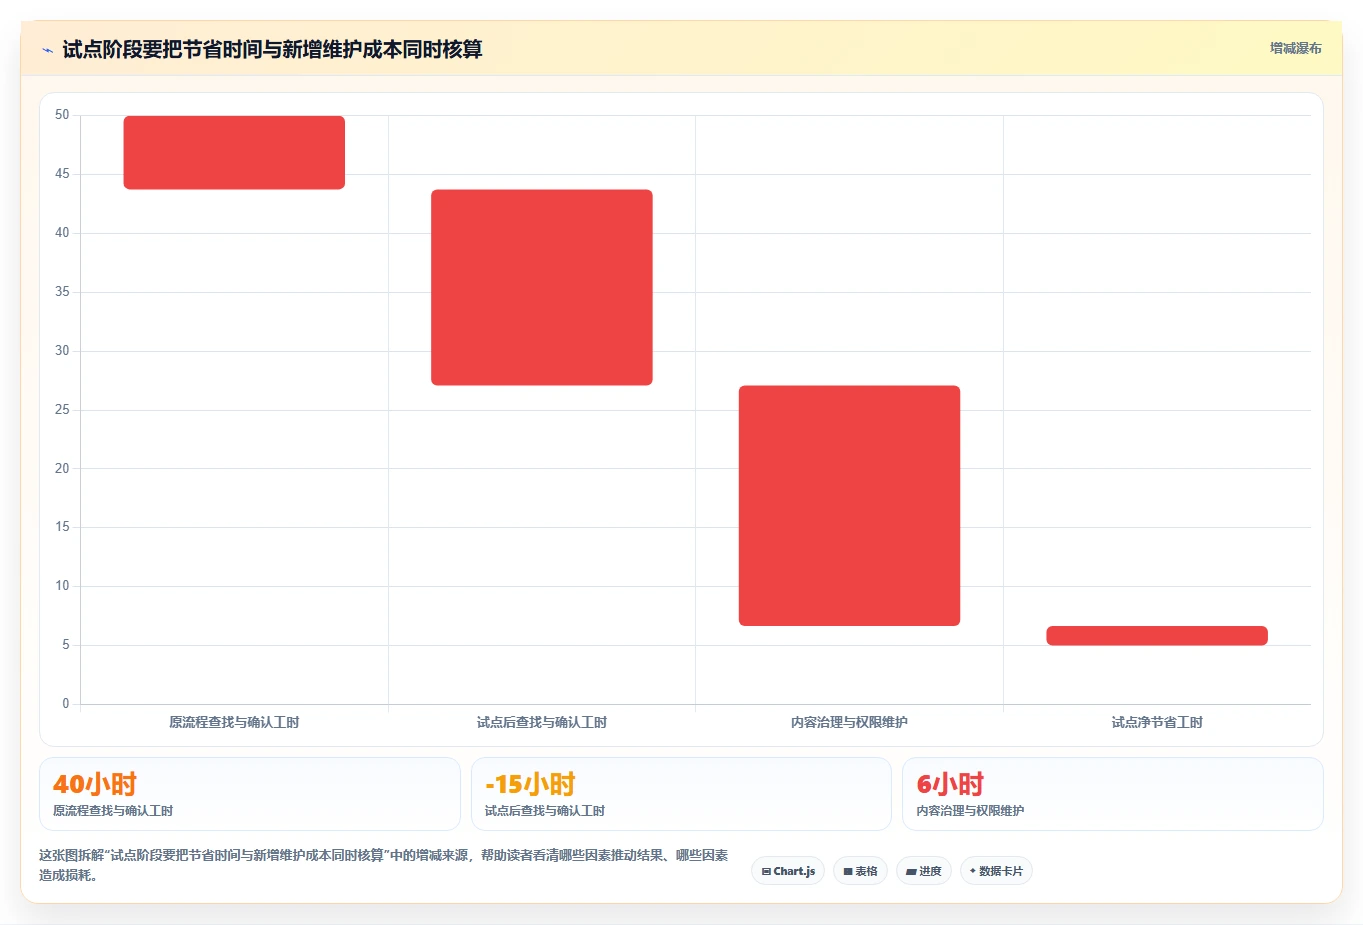Select the 原流程查找与确认工时 red bar
The image size is (1363, 925).
pos(234,152)
